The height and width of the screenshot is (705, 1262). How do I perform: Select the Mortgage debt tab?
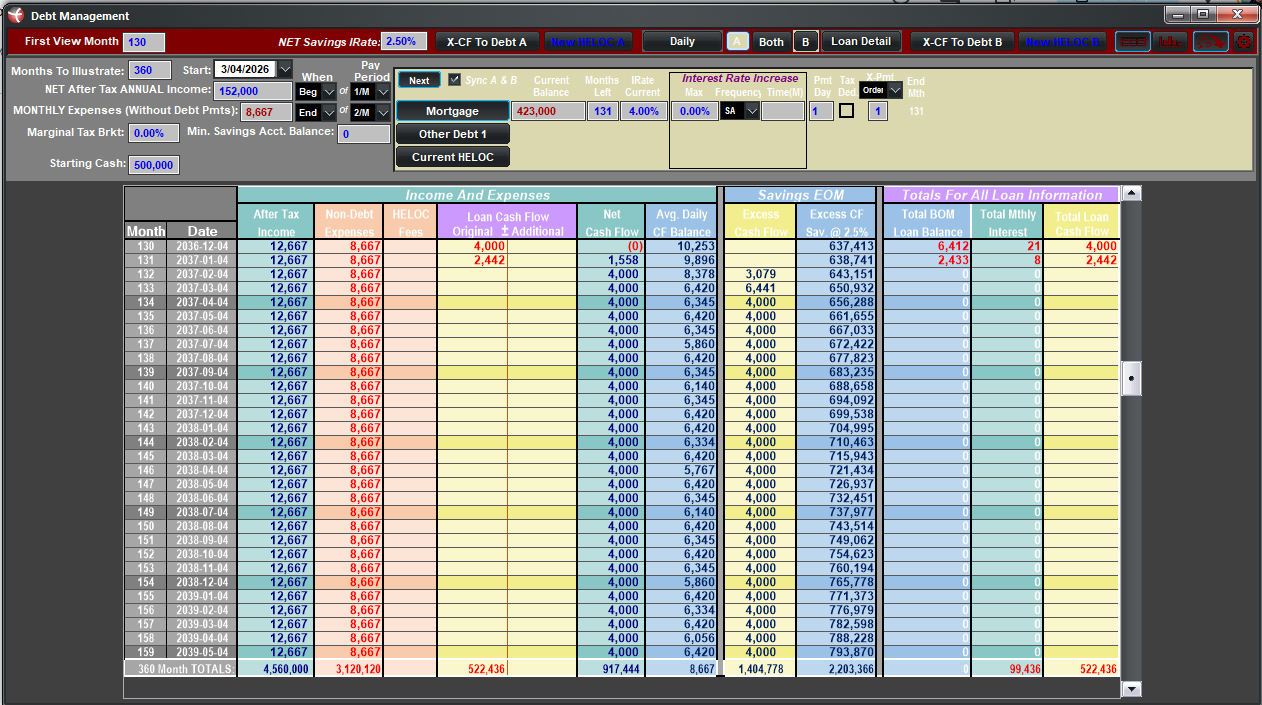point(453,111)
